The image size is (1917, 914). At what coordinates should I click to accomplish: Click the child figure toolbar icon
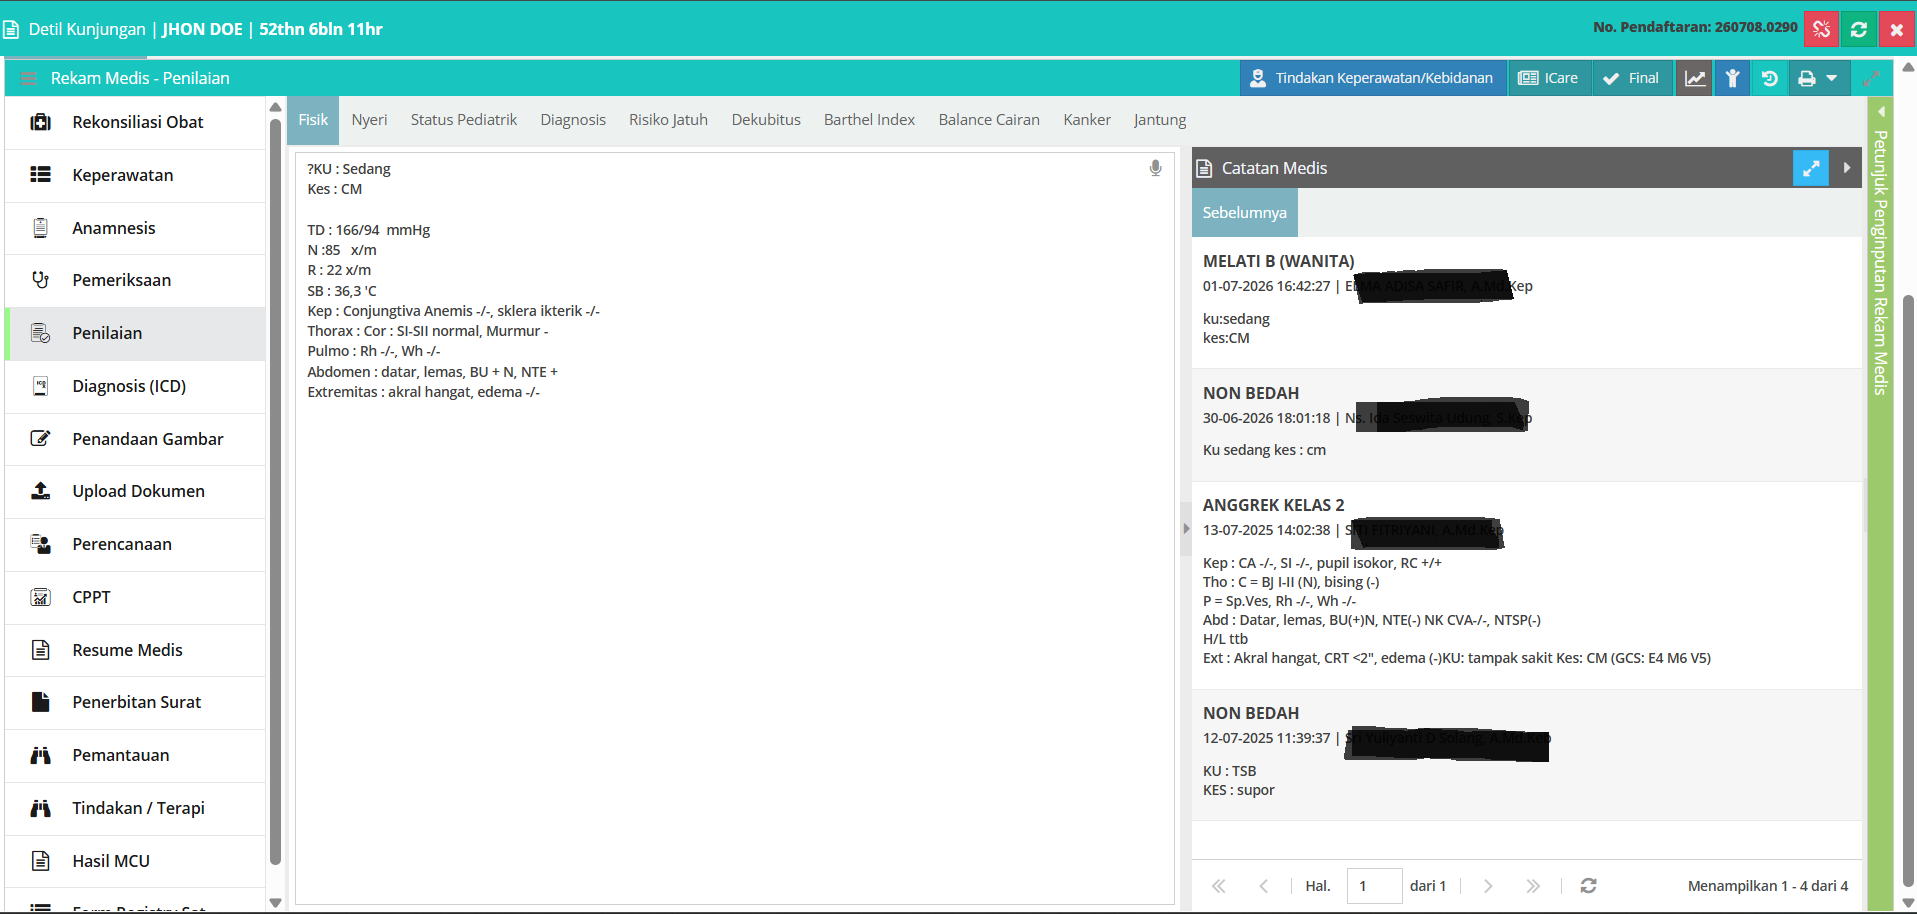click(1733, 78)
